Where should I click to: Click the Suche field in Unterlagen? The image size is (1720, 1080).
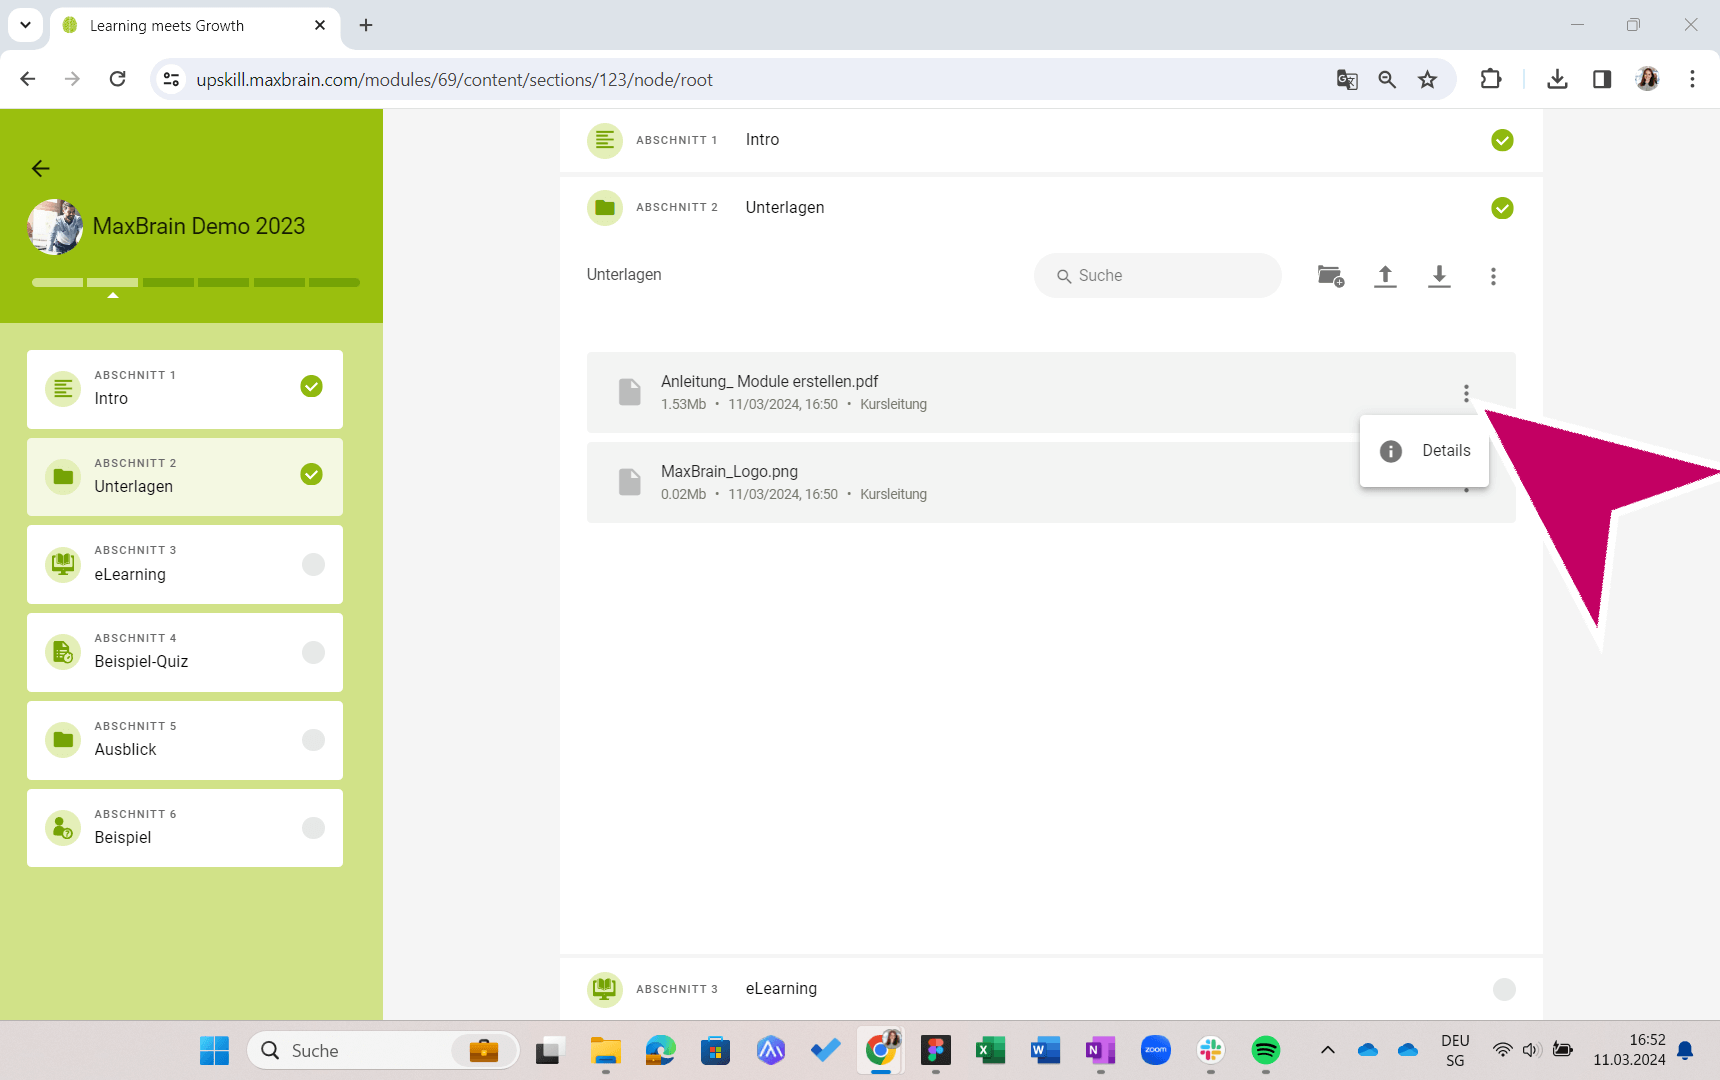click(1158, 275)
